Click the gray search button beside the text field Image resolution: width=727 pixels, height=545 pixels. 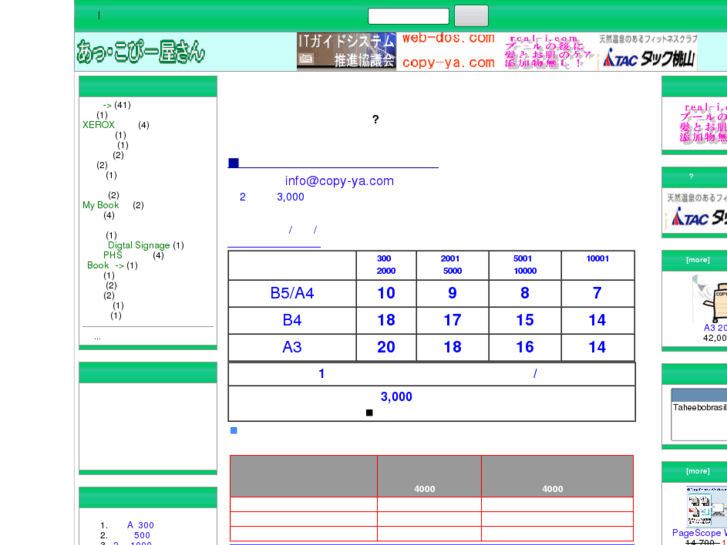(x=471, y=16)
